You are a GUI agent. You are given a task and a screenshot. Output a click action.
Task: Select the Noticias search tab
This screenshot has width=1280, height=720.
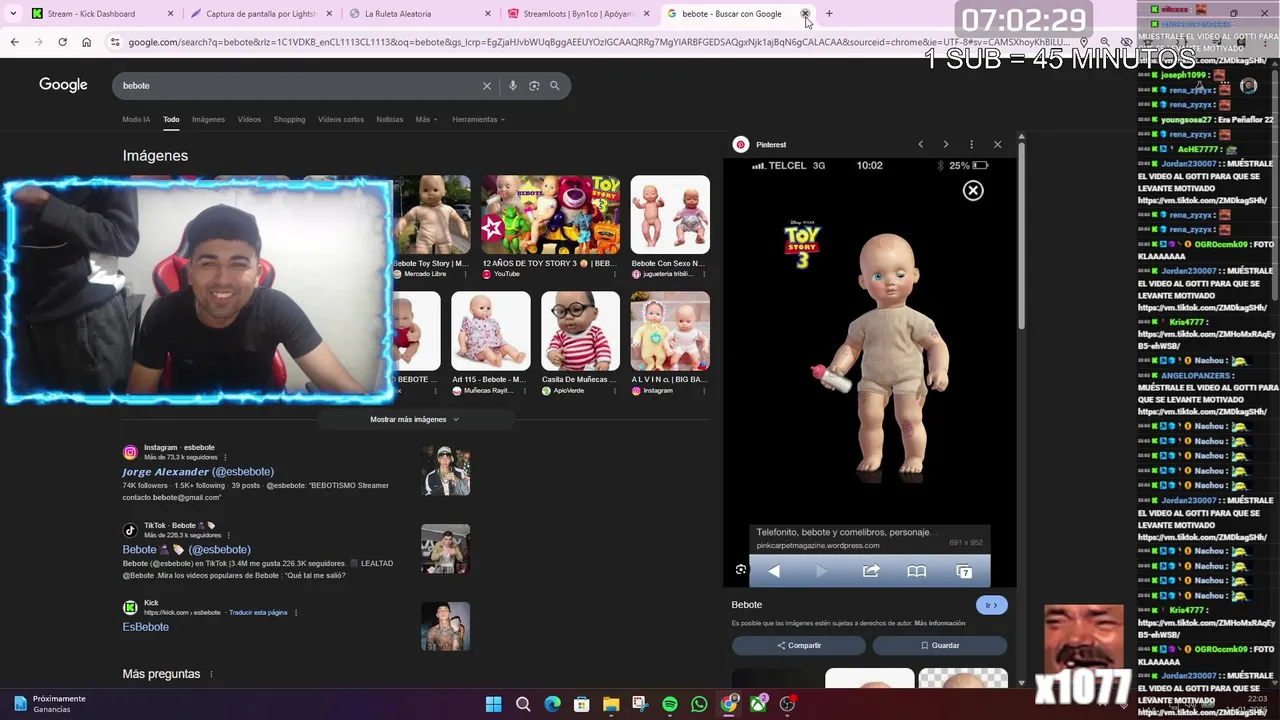coord(390,119)
